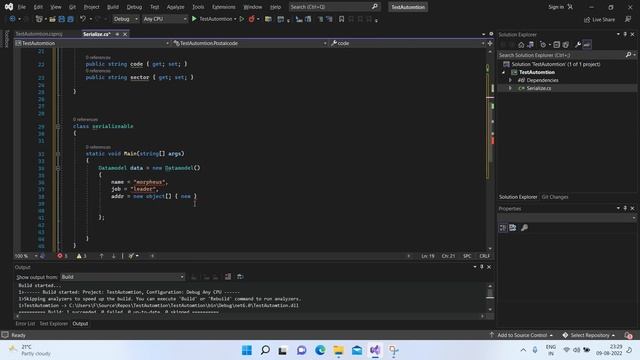The height and width of the screenshot is (360, 640).
Task: Expand the Dependencies node
Action: [x=510, y=80]
